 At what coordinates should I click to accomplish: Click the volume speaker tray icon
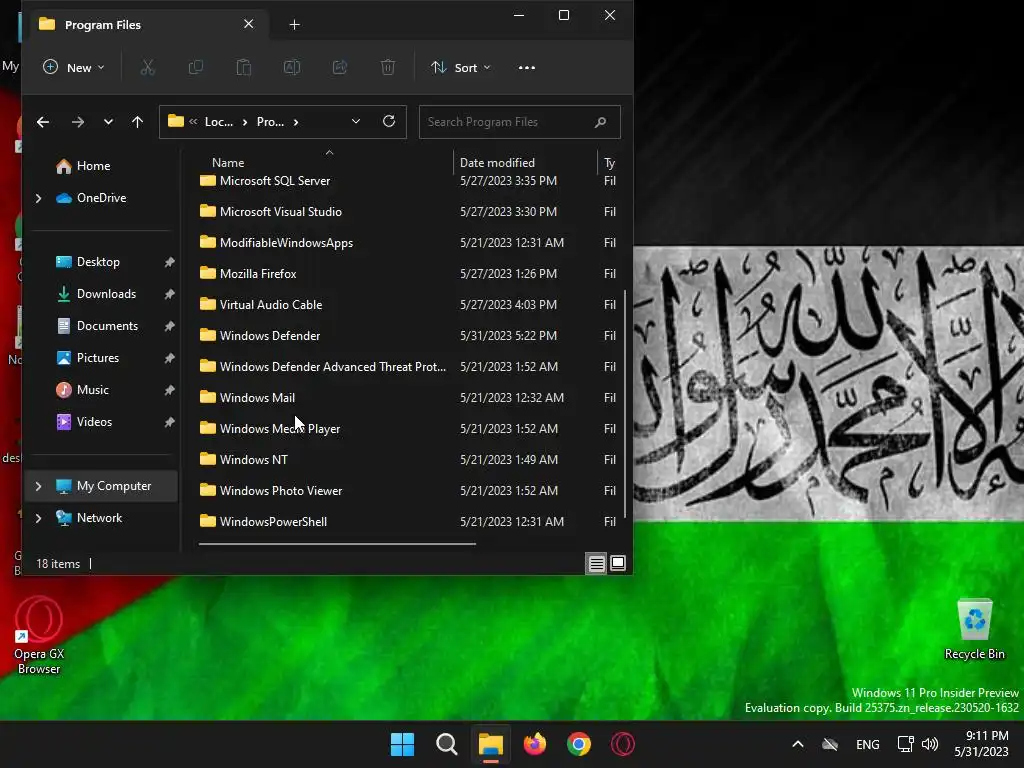[930, 744]
